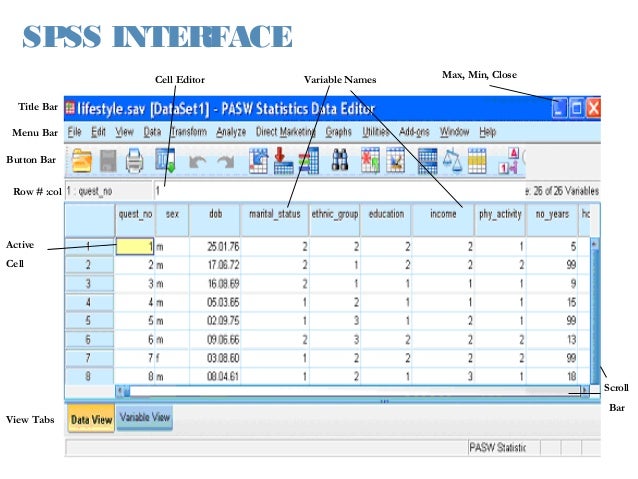Viewport: 638px width, 479px height.
Task: Click the dob cell '25.01.76'
Action: 215,247
